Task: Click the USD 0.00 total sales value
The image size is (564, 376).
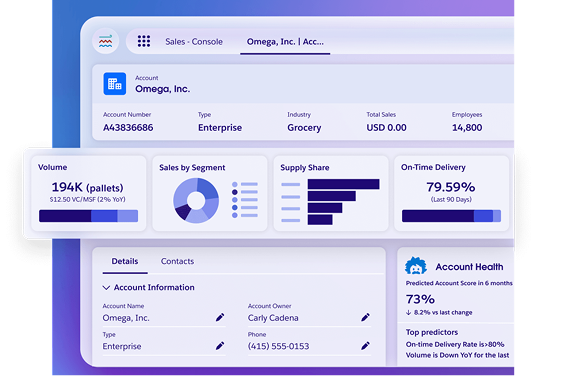Action: (x=386, y=128)
